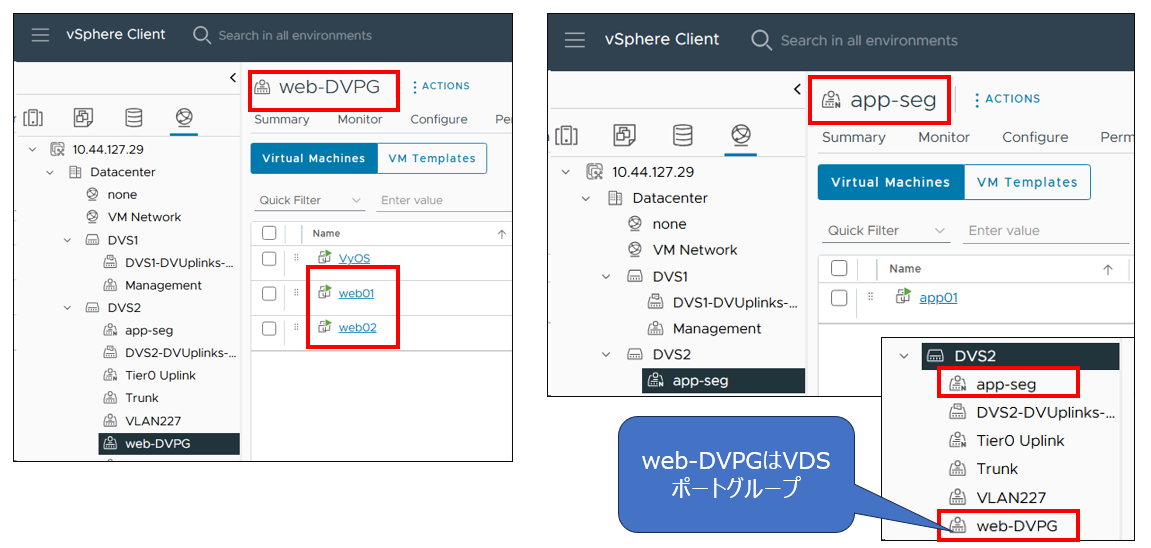Click web02 virtual machine icon in list
Screen dimensions: 1151x548
pos(325,327)
